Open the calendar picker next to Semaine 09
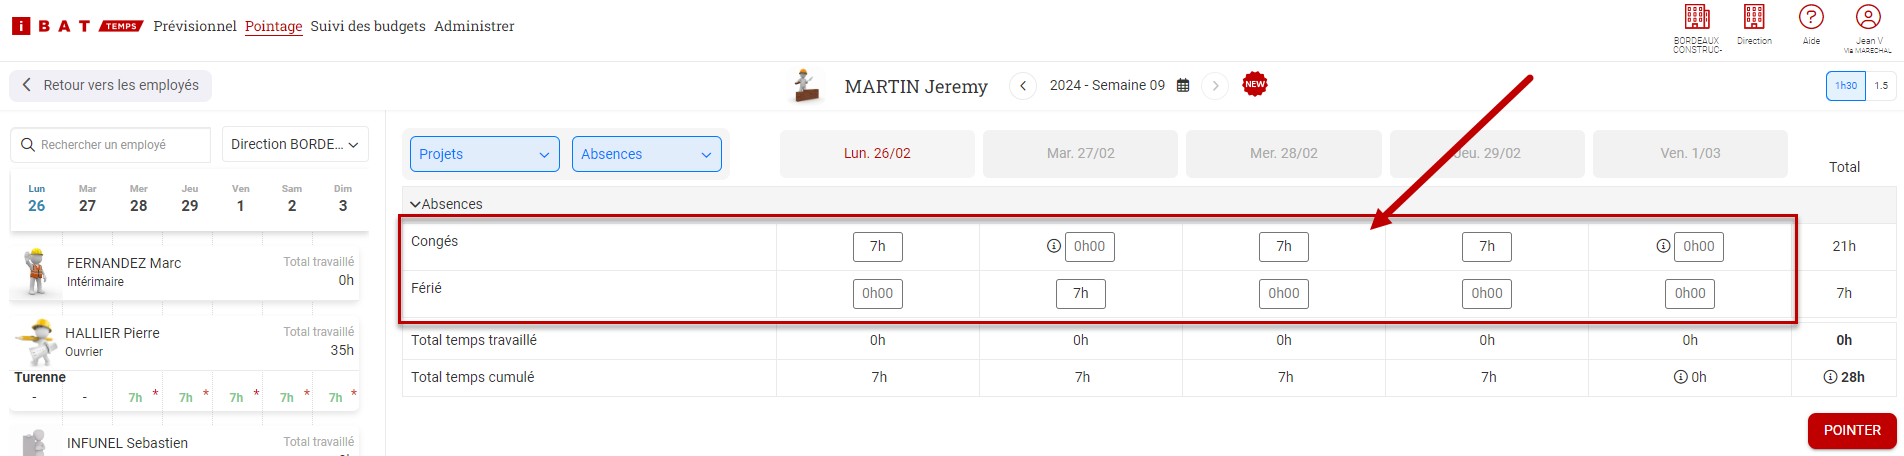Viewport: 1904px width, 456px height. click(1183, 86)
